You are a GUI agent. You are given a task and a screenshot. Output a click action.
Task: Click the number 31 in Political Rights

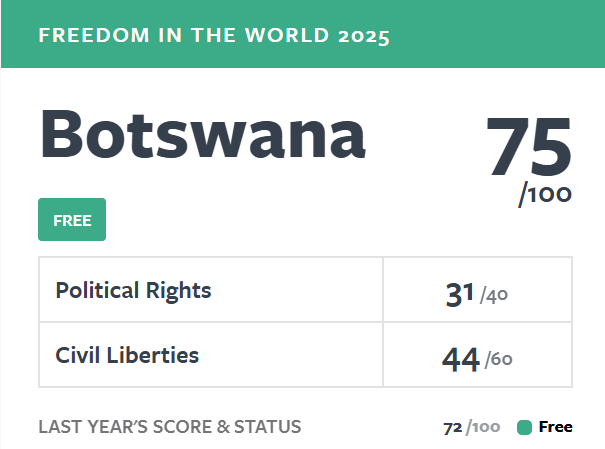[459, 293]
